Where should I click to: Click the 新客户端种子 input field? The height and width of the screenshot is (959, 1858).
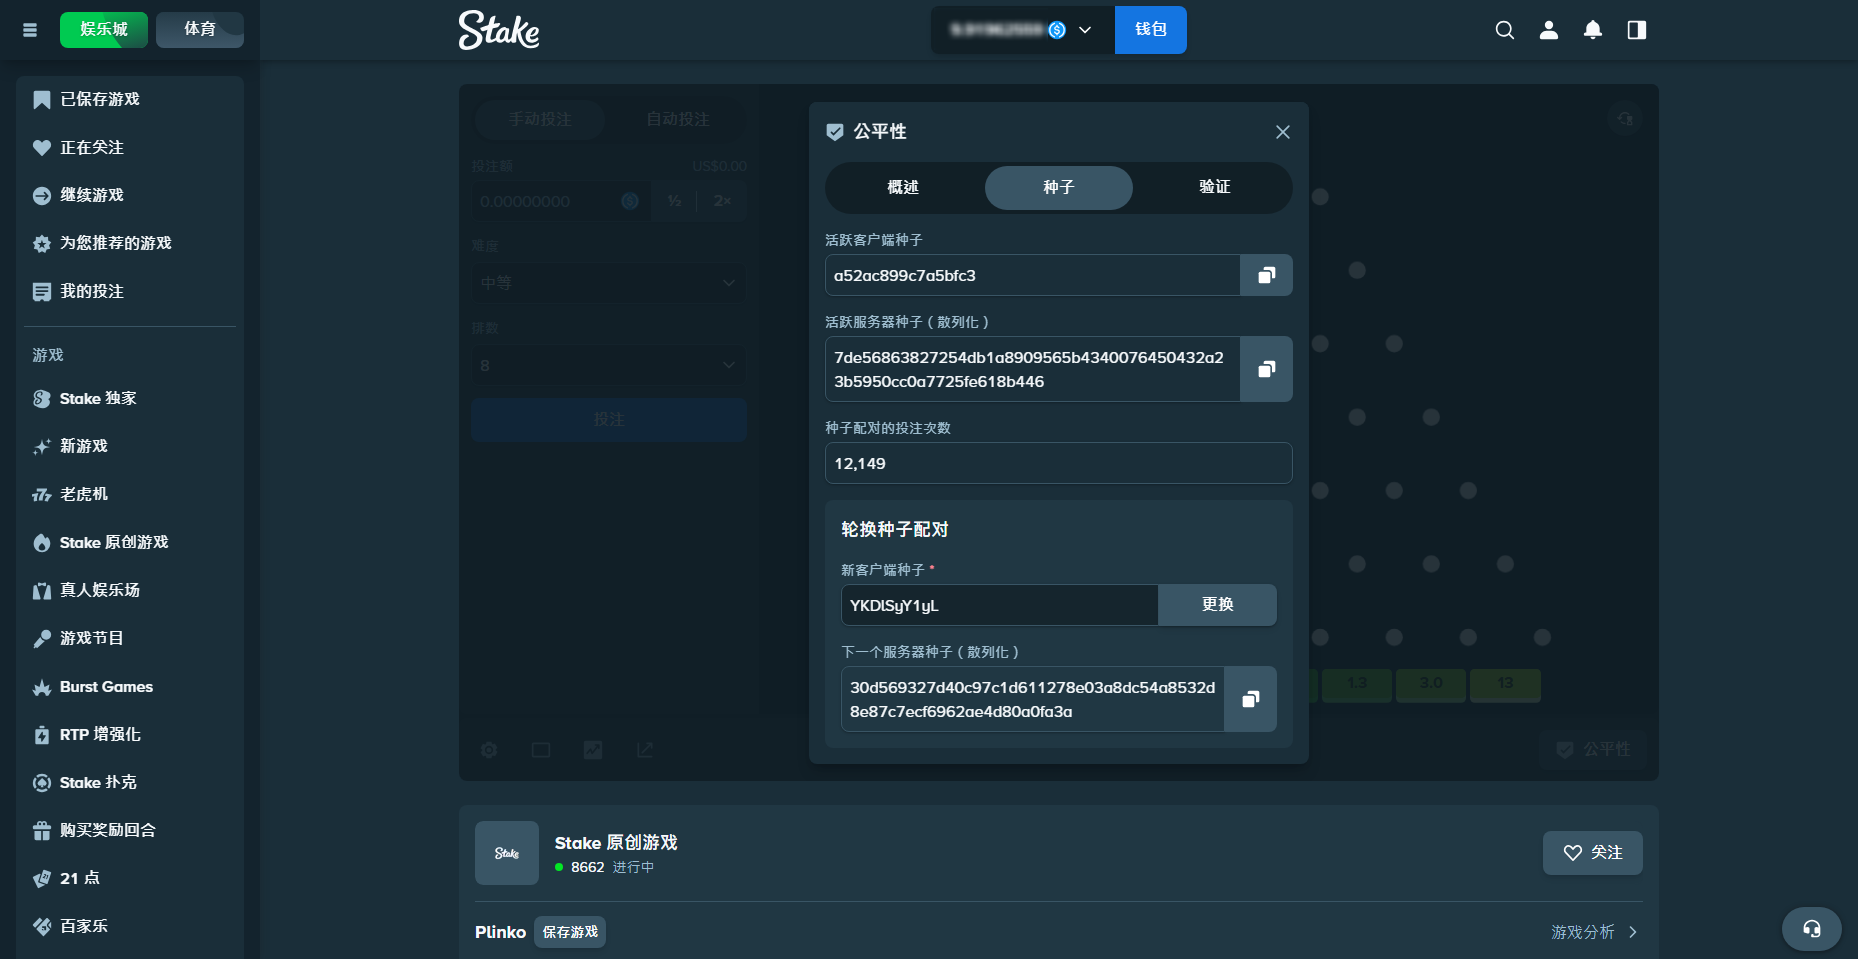point(1000,605)
